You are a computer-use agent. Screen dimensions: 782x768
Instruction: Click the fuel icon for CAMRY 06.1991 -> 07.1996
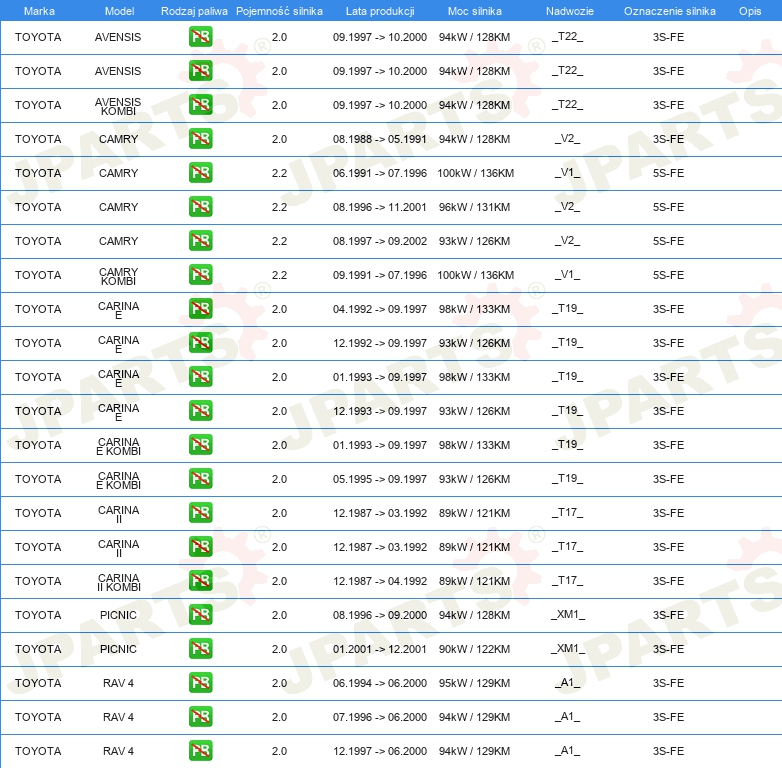200,173
